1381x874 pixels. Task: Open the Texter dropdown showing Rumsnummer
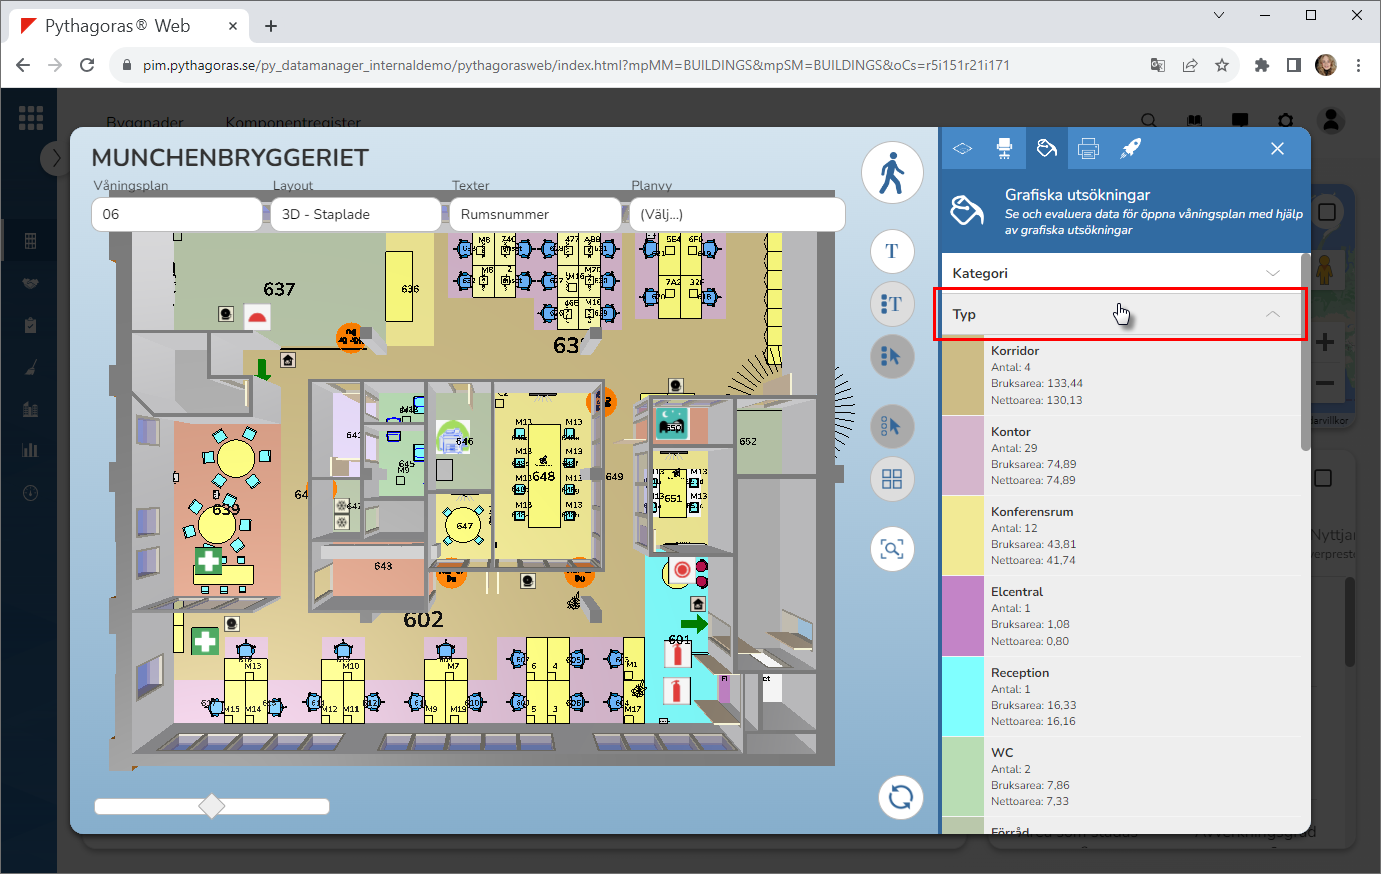[535, 214]
